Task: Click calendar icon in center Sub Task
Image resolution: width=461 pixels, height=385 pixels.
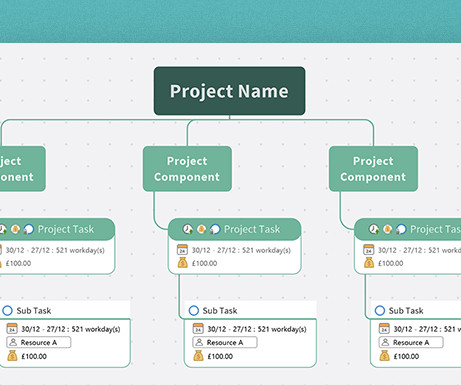Action: [x=198, y=329]
